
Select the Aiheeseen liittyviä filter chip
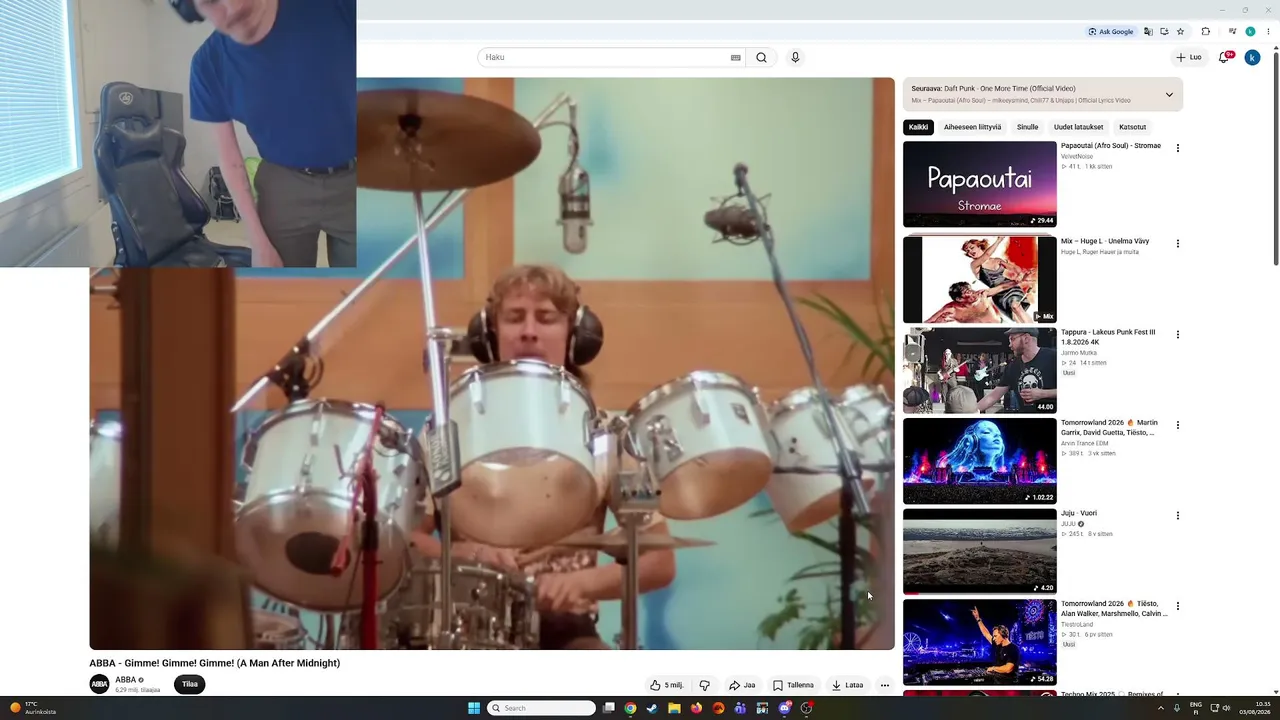[972, 127]
